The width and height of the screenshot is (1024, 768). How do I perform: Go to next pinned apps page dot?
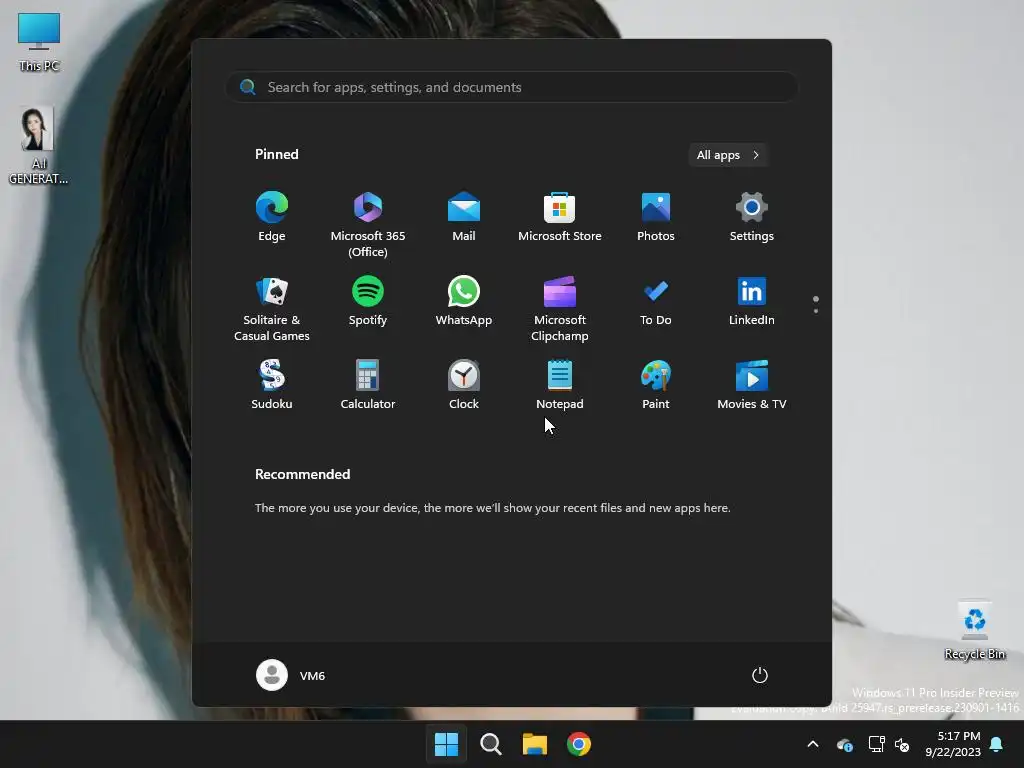pyautogui.click(x=816, y=312)
